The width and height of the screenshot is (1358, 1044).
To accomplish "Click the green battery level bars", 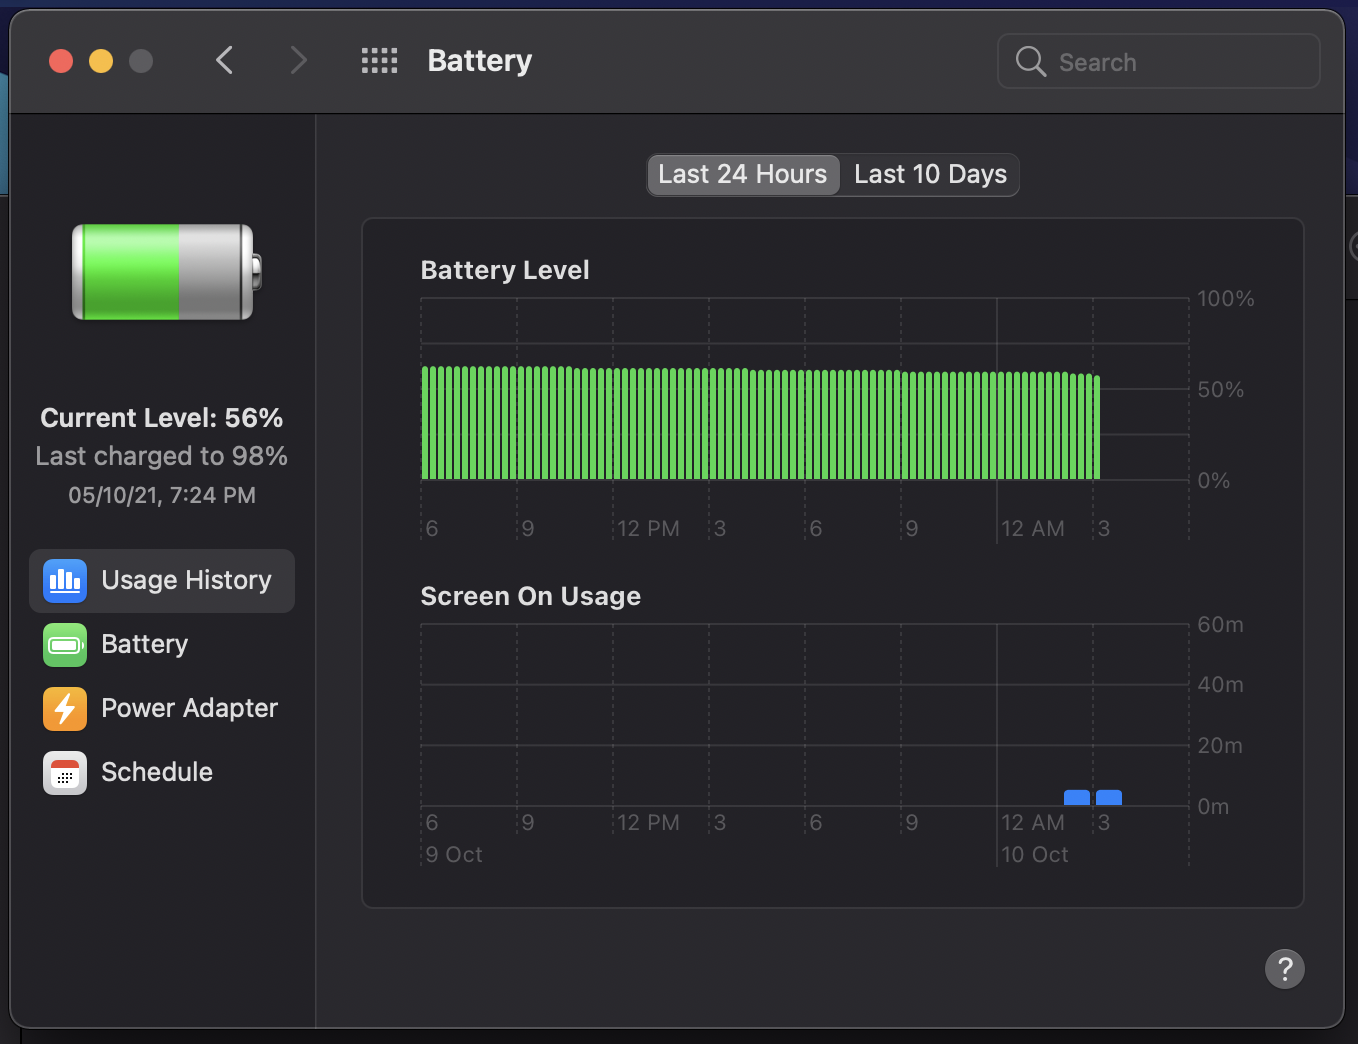I will pyautogui.click(x=761, y=423).
